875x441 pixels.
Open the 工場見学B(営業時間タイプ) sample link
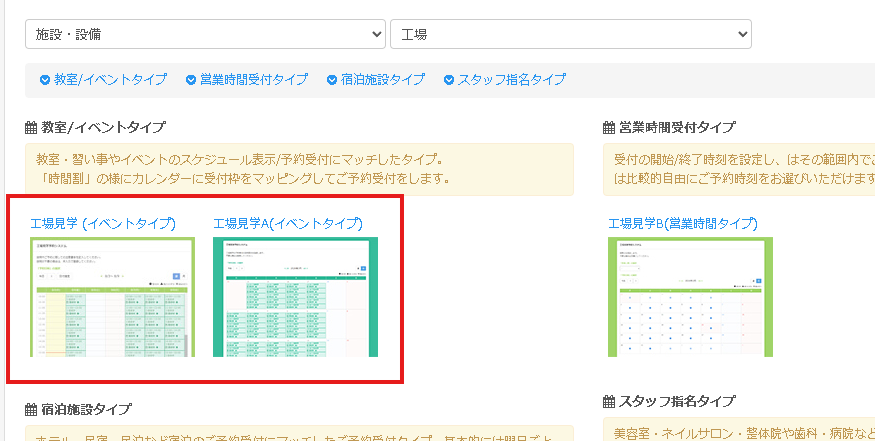(683, 224)
